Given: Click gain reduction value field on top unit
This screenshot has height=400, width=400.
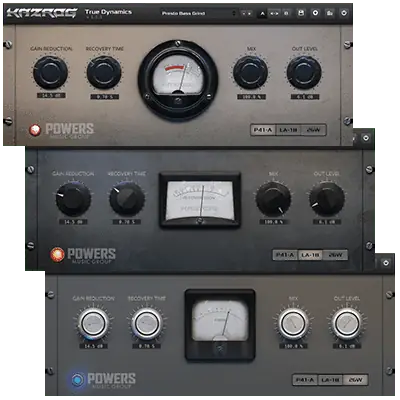Looking at the screenshot, I should (x=51, y=96).
